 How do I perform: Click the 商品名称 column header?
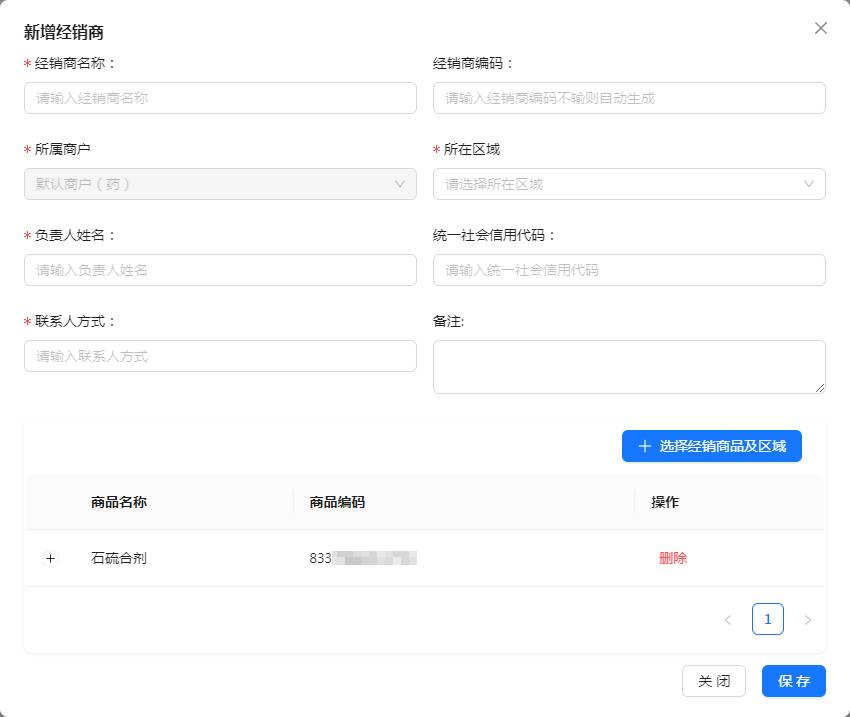click(x=119, y=502)
